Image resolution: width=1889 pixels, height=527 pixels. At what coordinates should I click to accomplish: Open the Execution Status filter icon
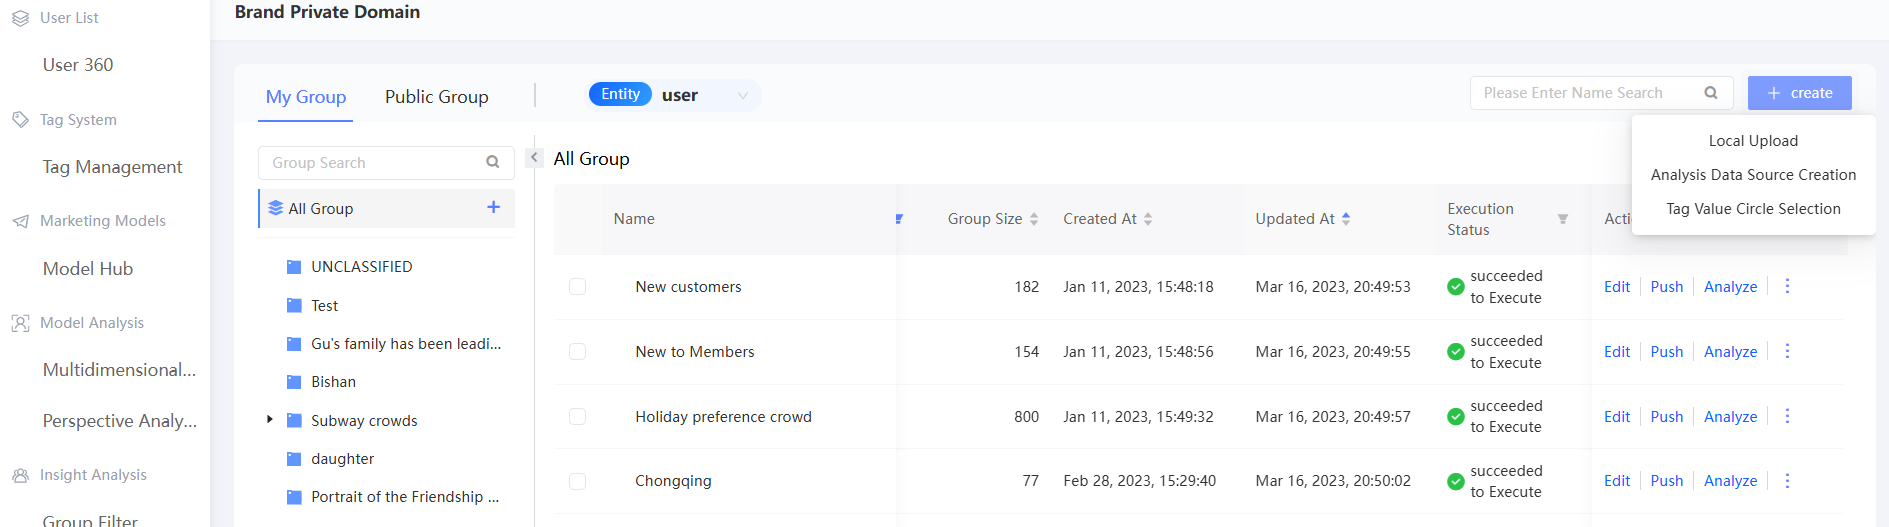pos(1562,219)
